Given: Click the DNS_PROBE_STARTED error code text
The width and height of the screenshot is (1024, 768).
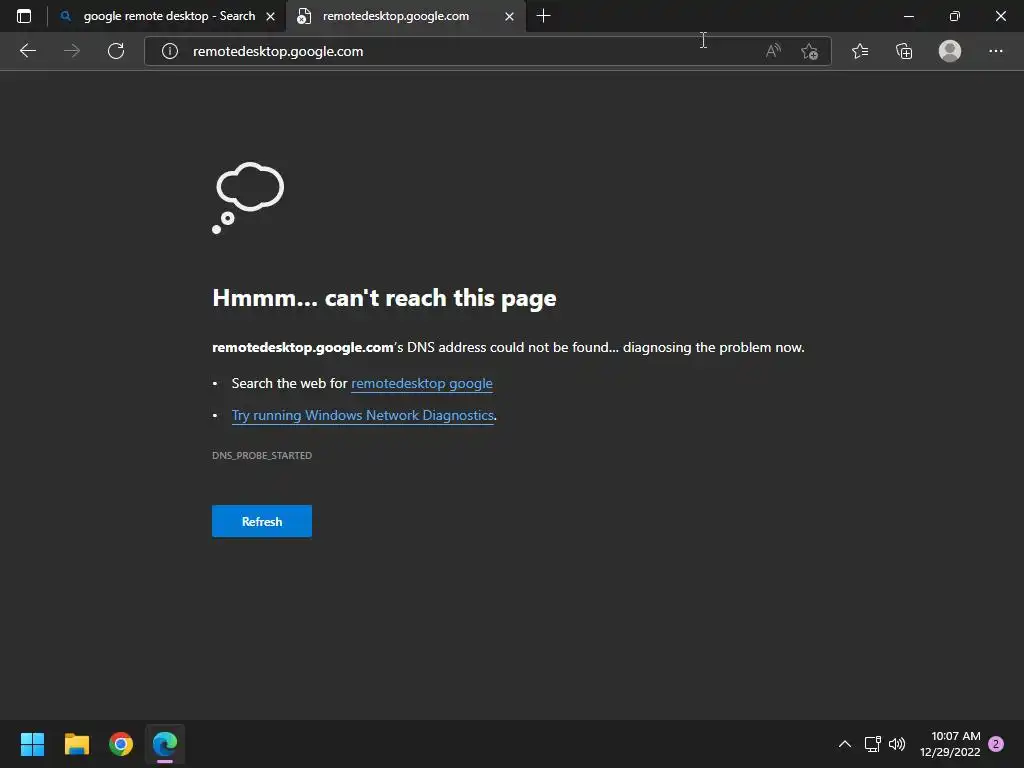Looking at the screenshot, I should tap(262, 455).
